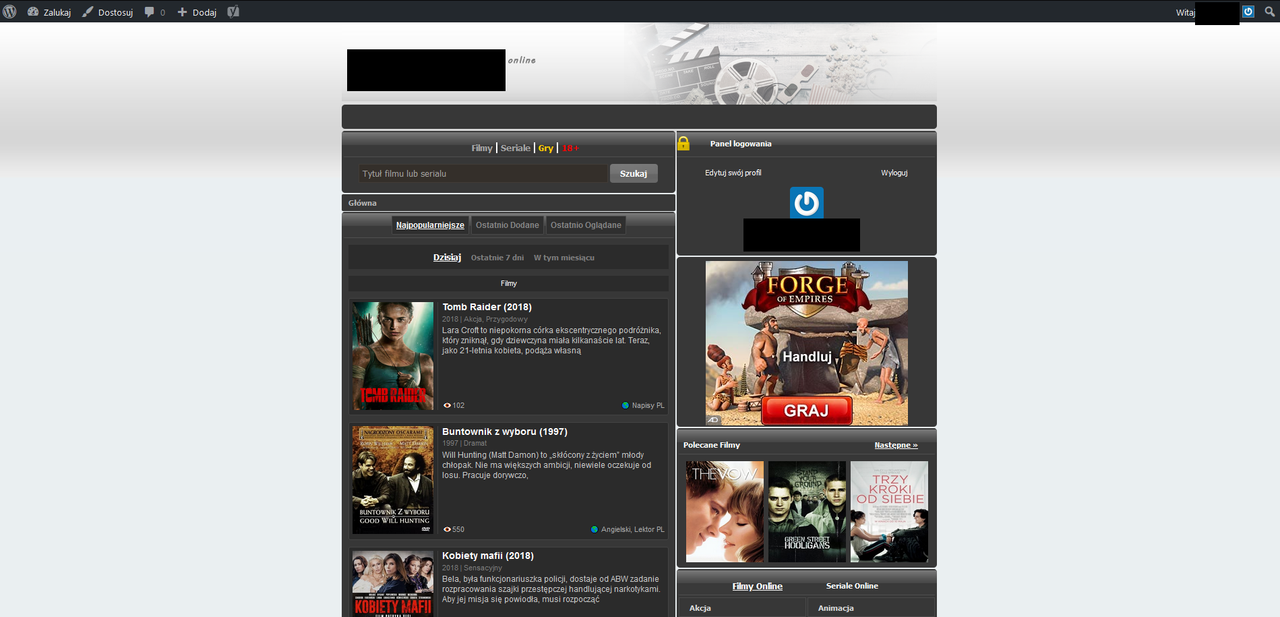Open the WordPress logo menu
This screenshot has width=1280, height=617.
[x=10, y=12]
